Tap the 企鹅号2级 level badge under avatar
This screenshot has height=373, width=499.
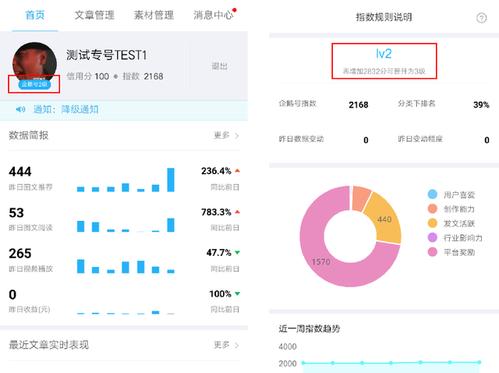pos(34,84)
